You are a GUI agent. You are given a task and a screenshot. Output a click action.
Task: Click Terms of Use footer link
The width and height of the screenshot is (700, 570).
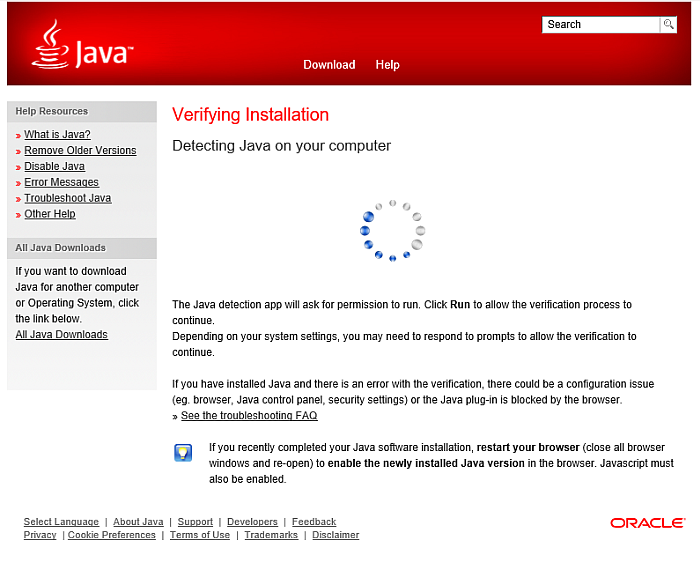200,535
